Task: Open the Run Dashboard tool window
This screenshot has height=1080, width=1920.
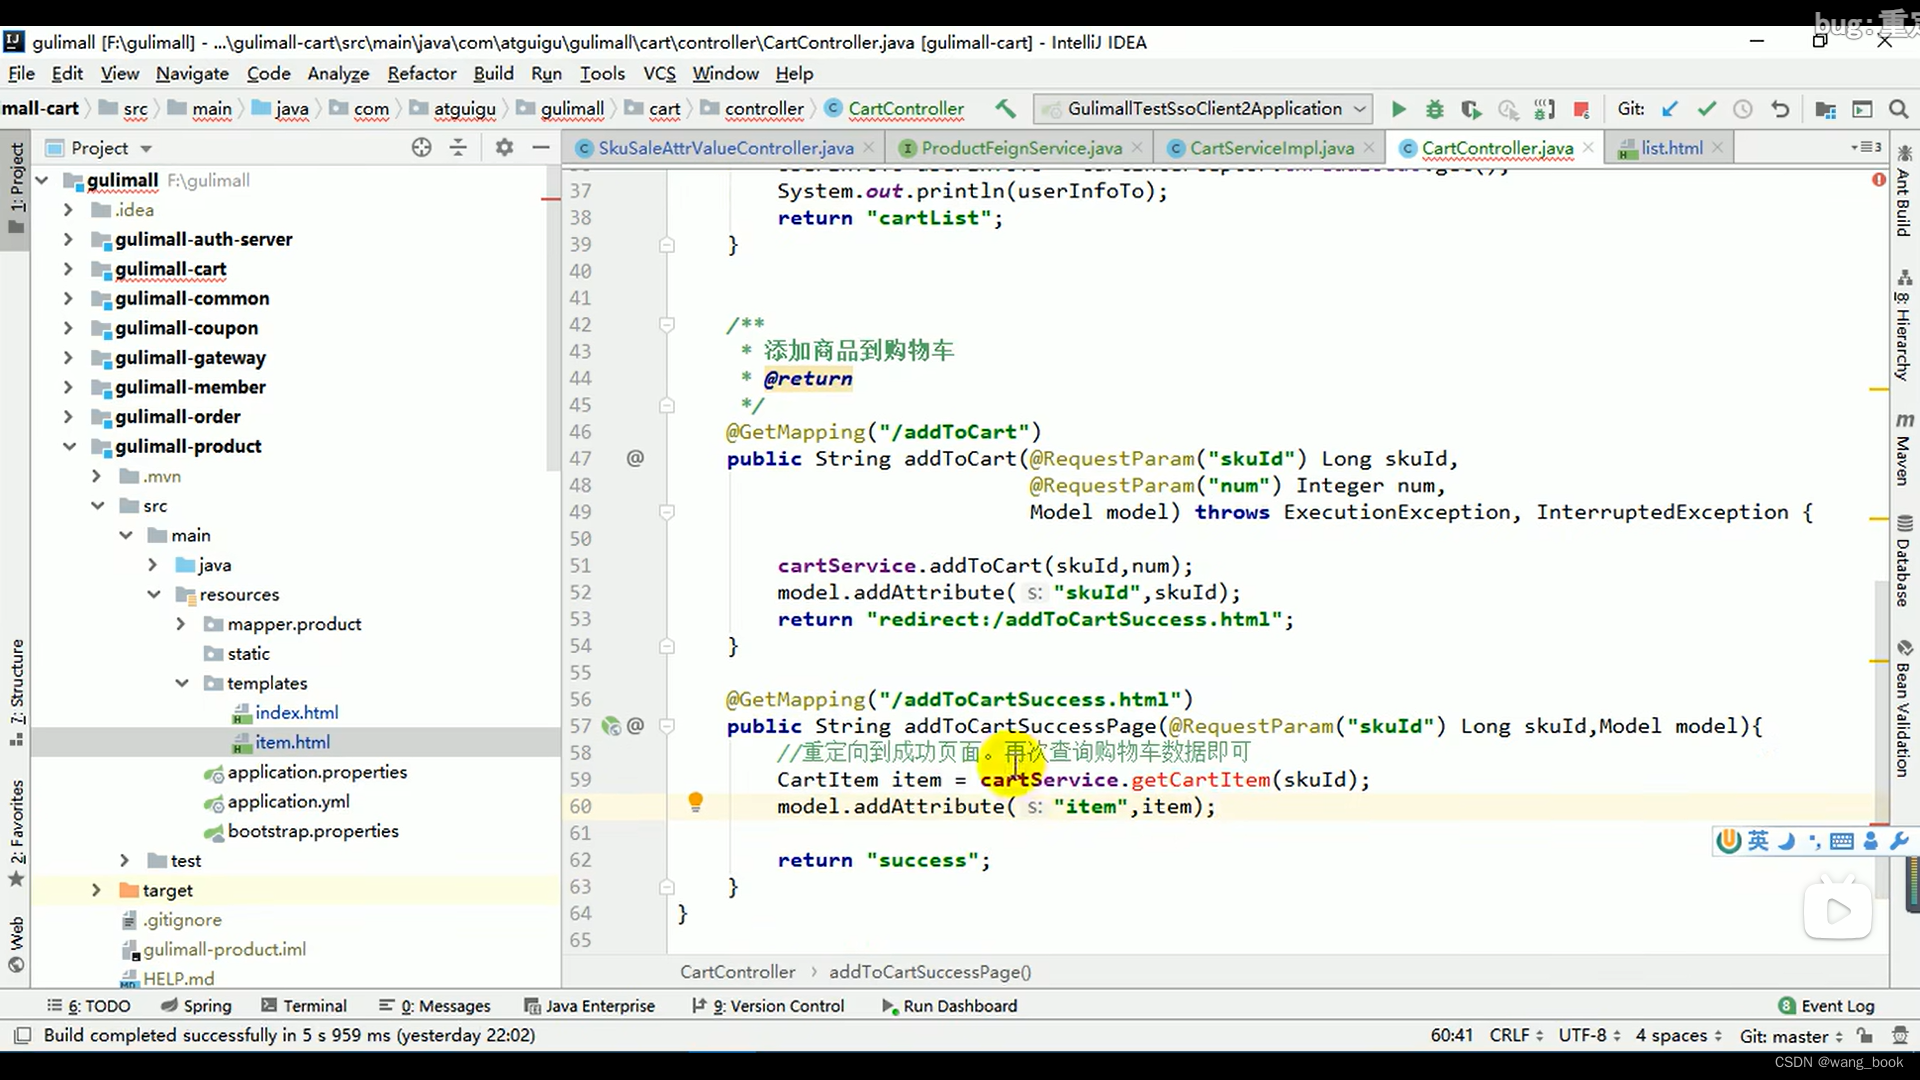Action: coord(949,1005)
